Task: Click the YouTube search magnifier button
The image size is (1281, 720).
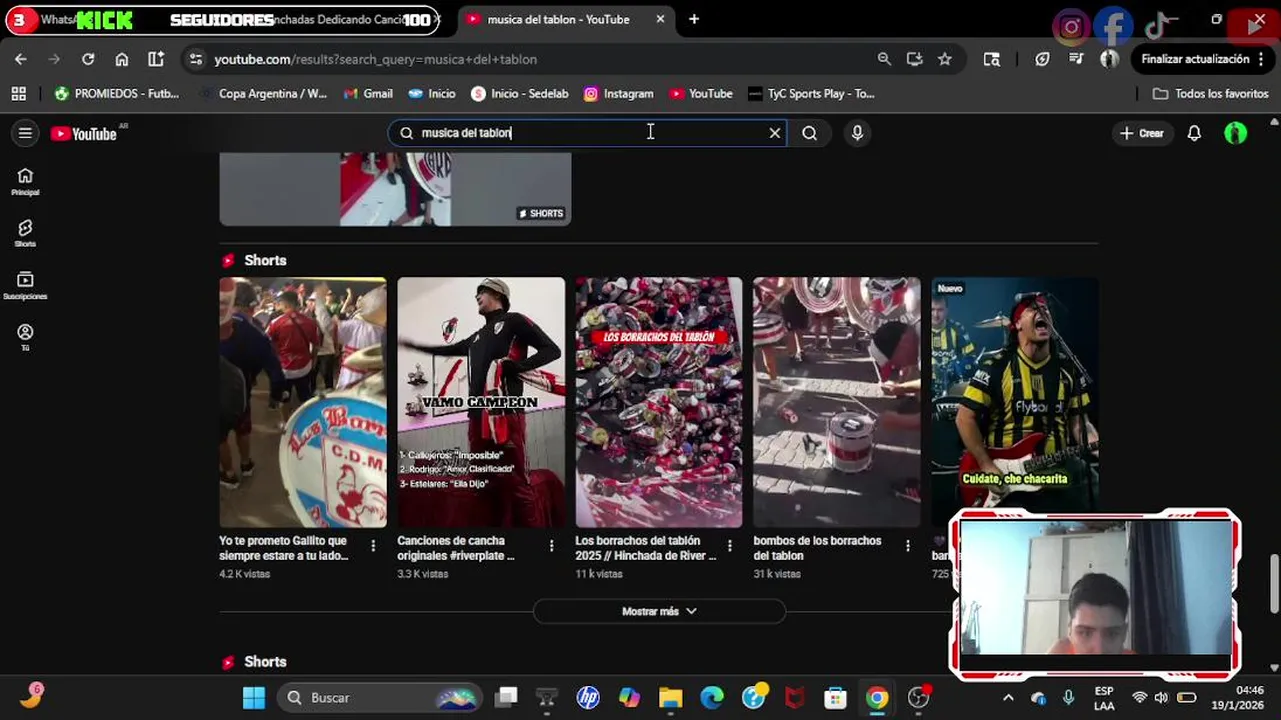Action: (809, 133)
